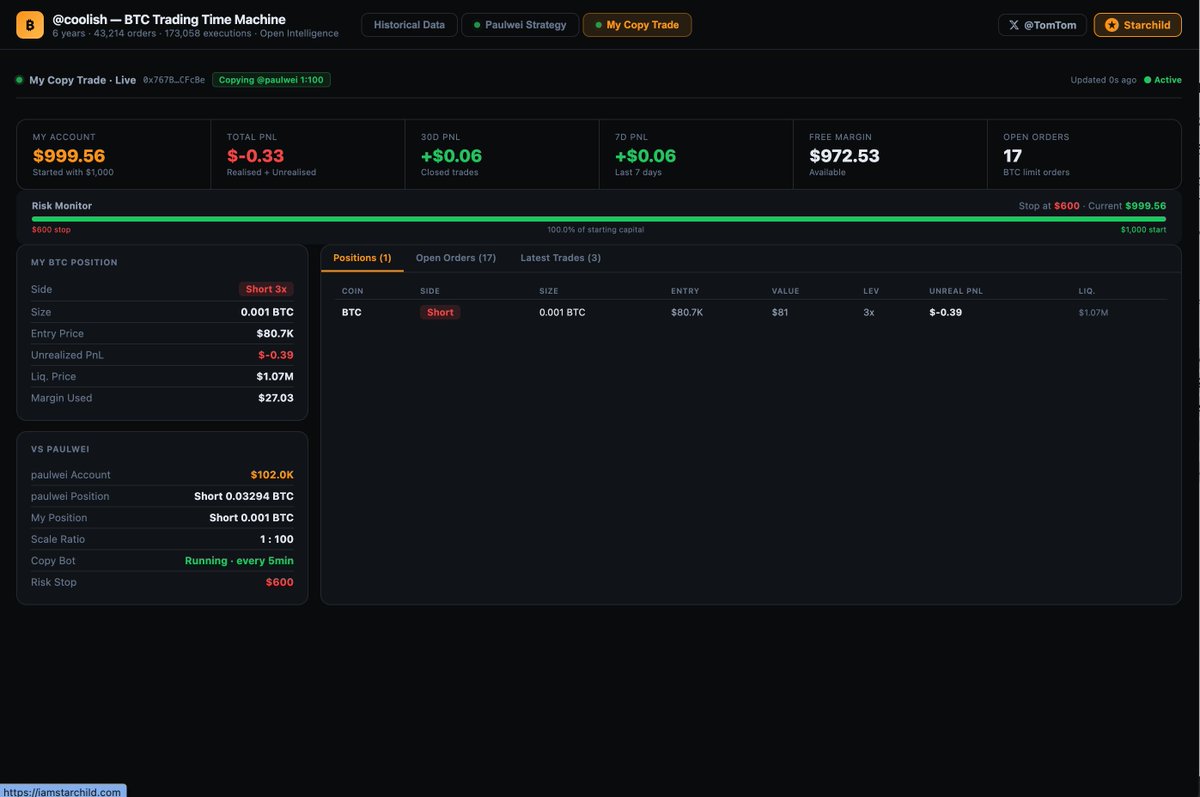Click the red Short badge in positions table
The width and height of the screenshot is (1200, 797).
[x=440, y=313]
